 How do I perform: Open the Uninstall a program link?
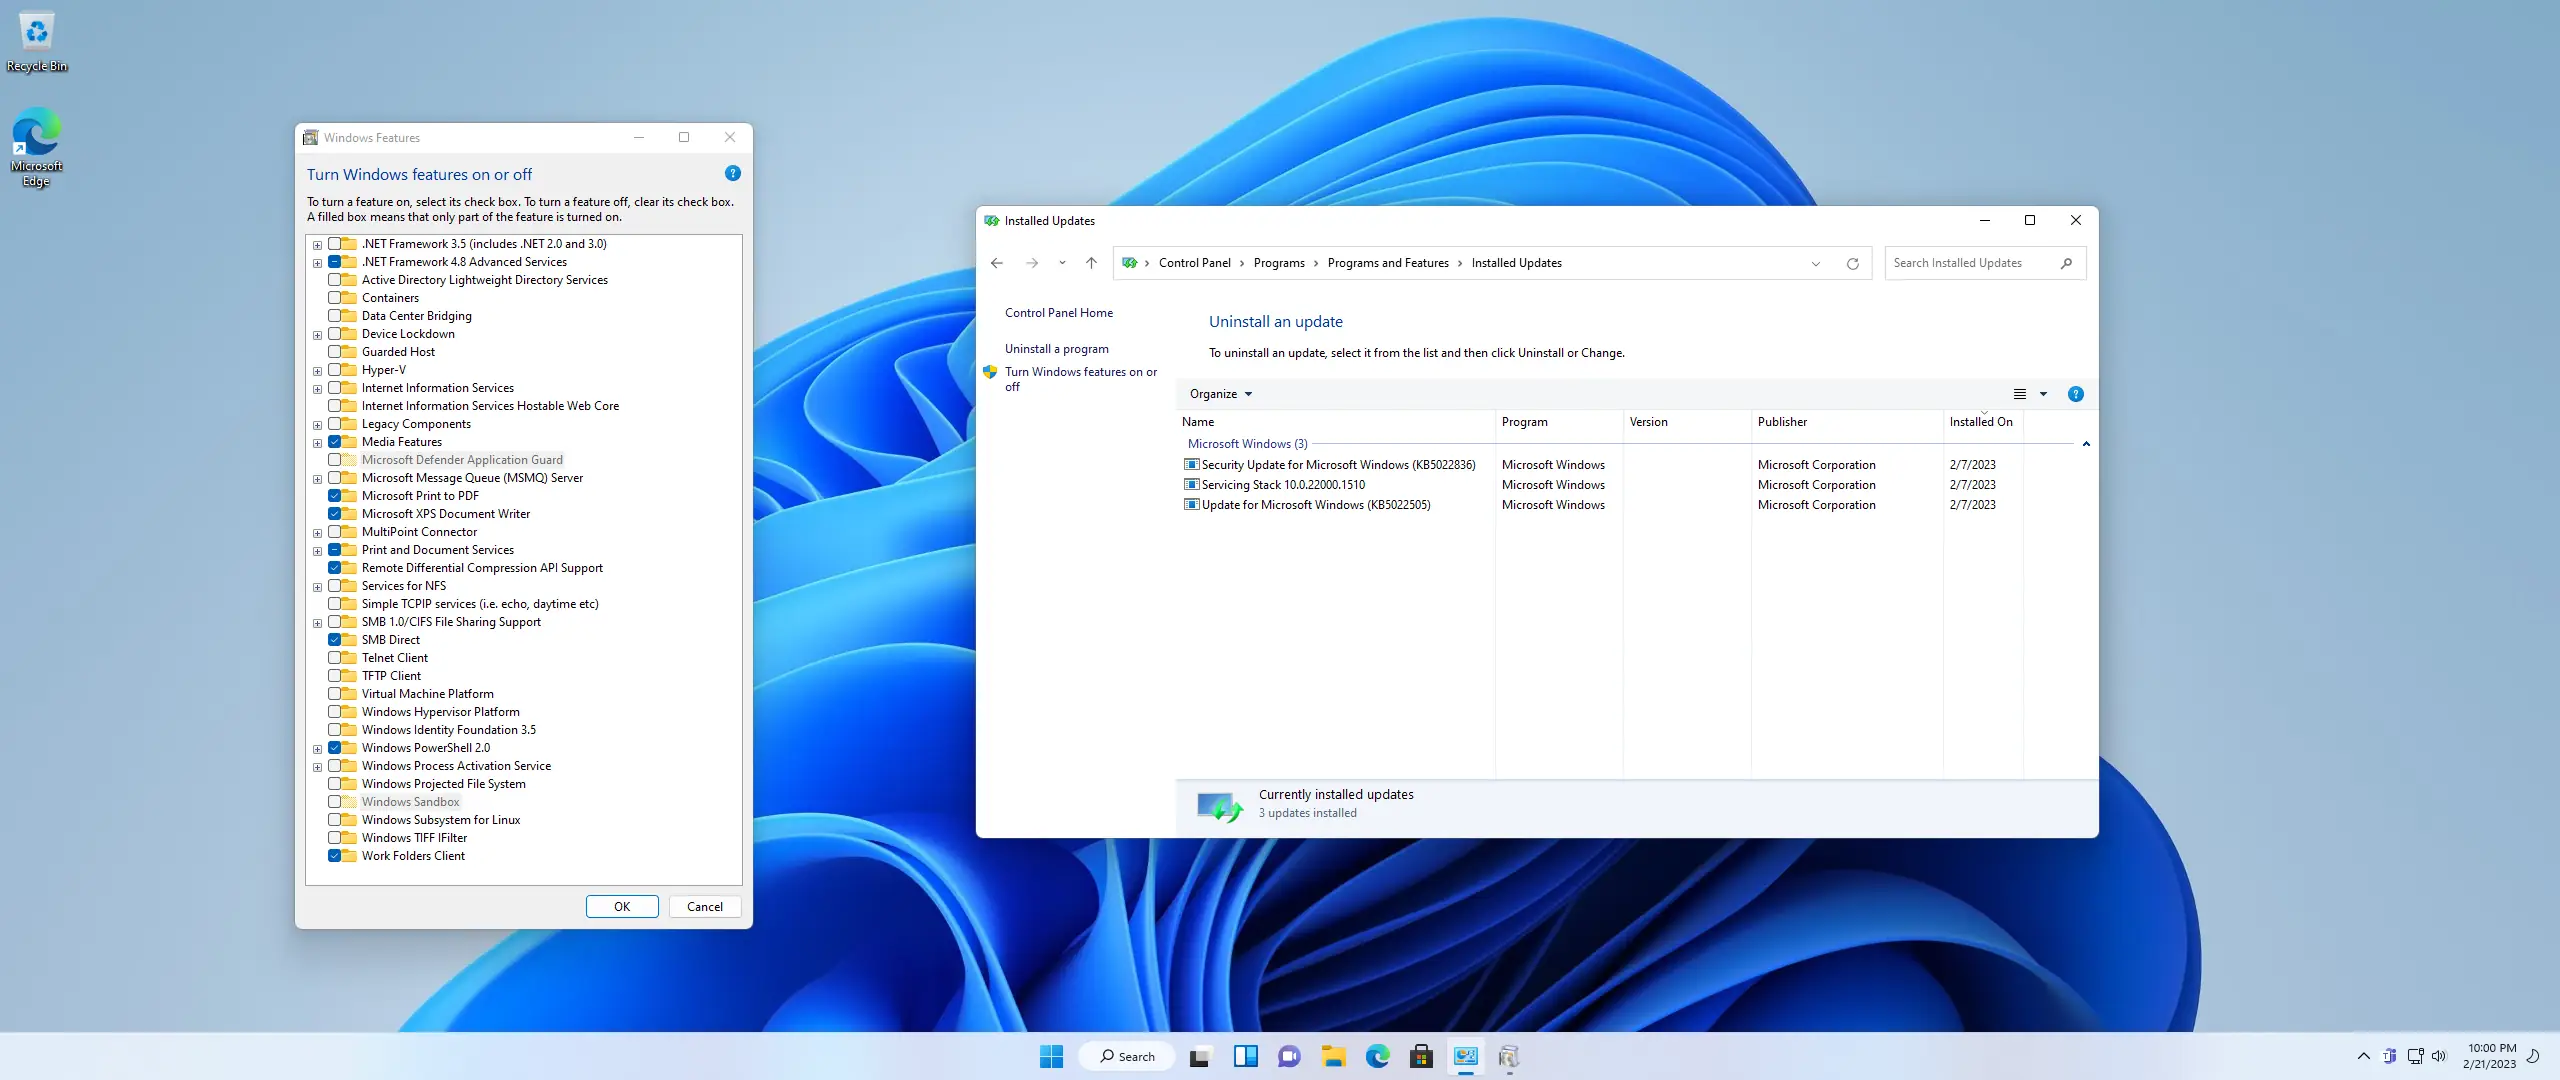[x=1056, y=349]
